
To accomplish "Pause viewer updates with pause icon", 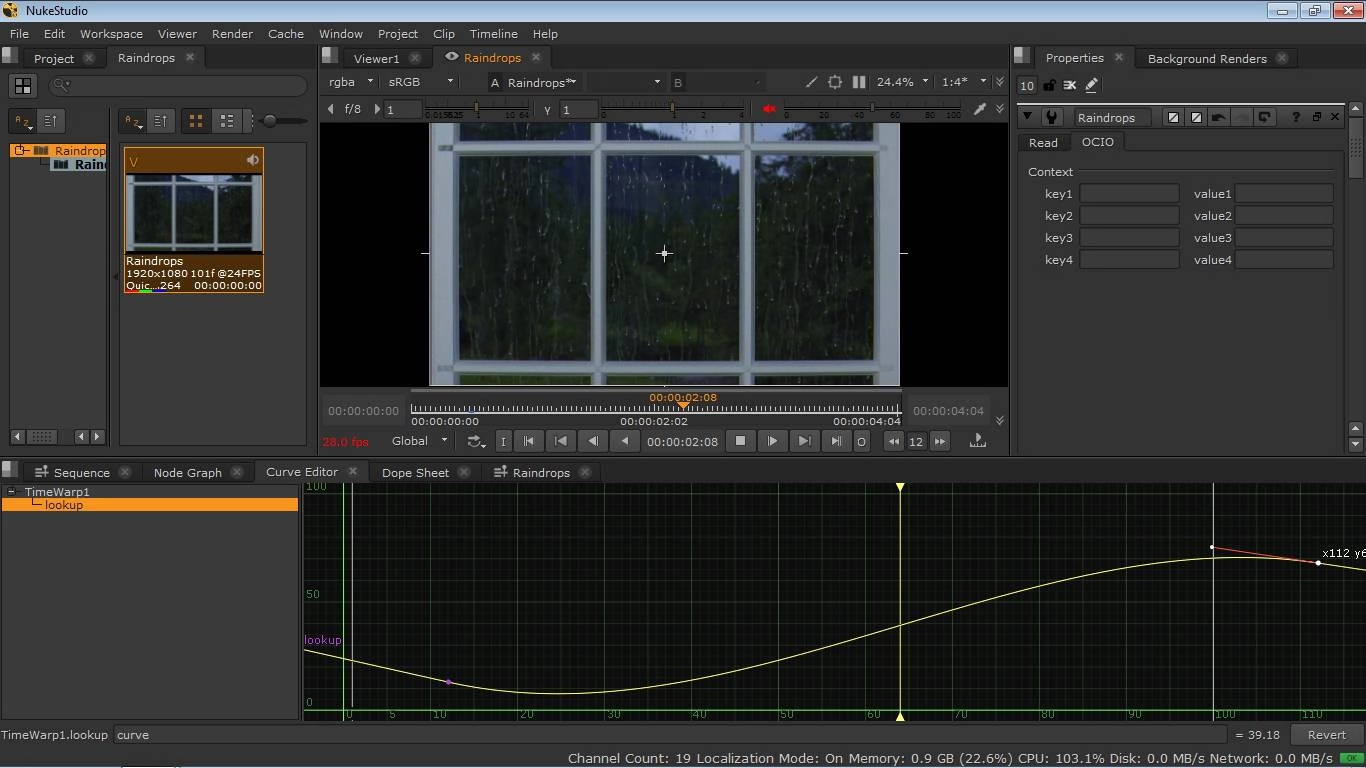I will (x=859, y=82).
